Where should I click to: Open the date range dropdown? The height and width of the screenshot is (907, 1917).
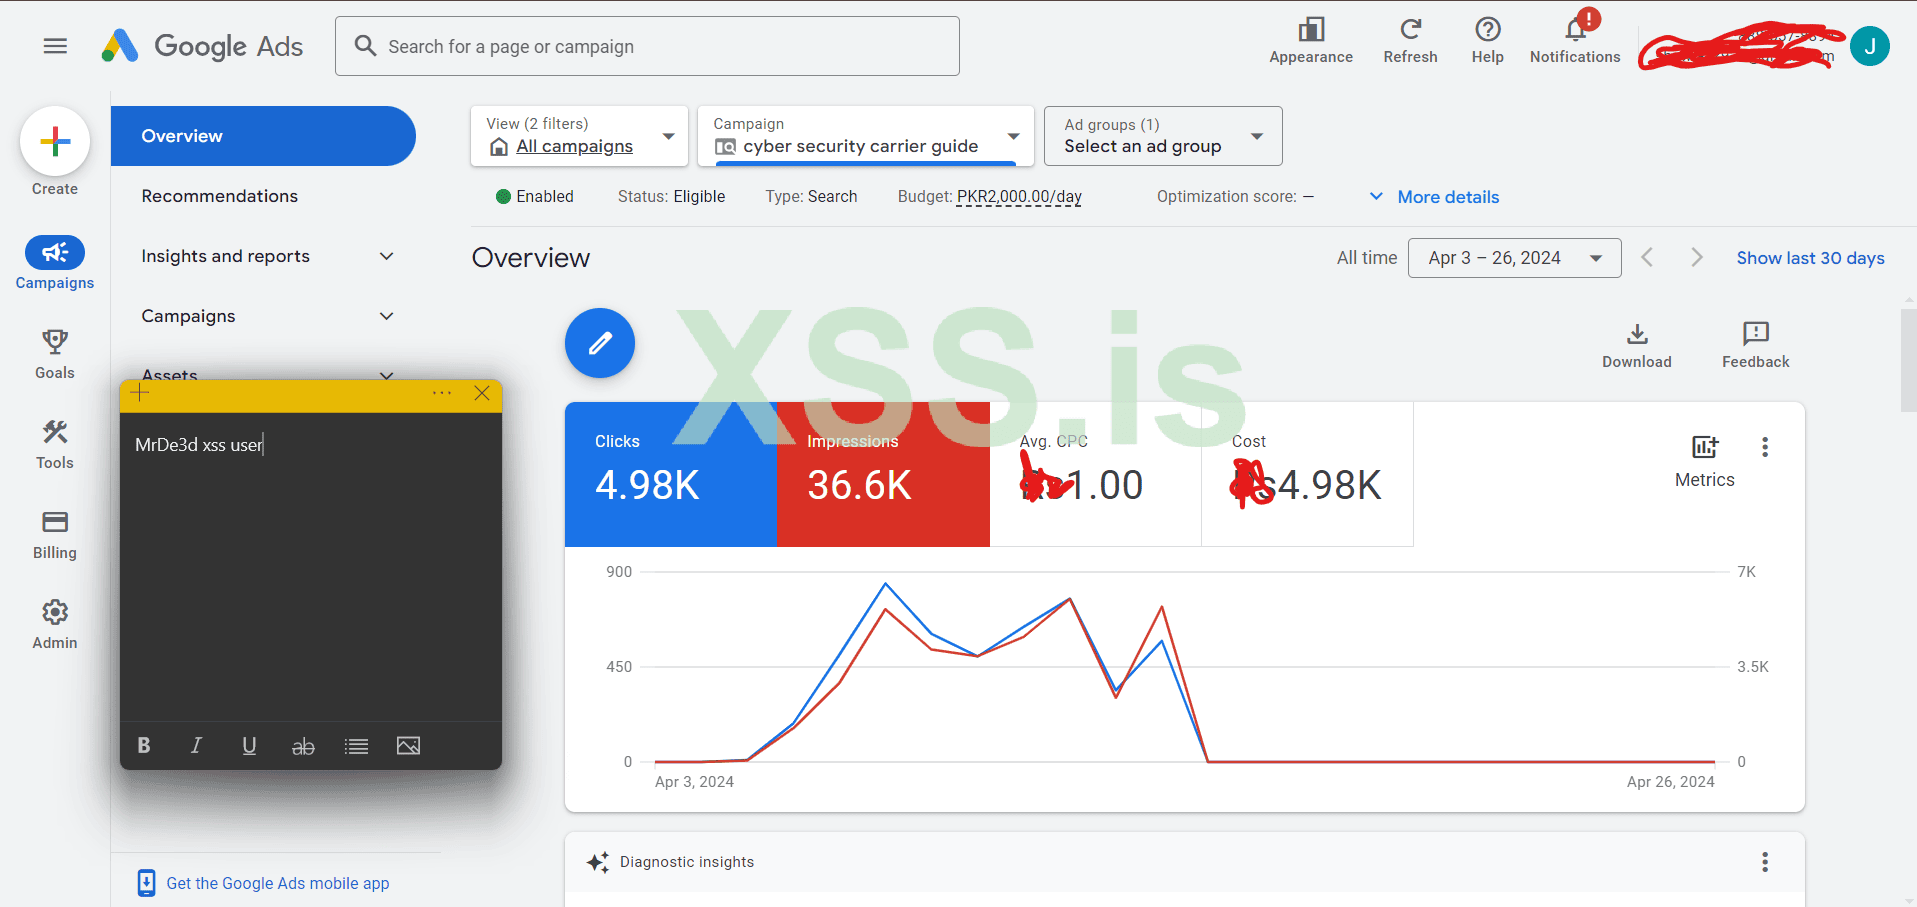1515,258
